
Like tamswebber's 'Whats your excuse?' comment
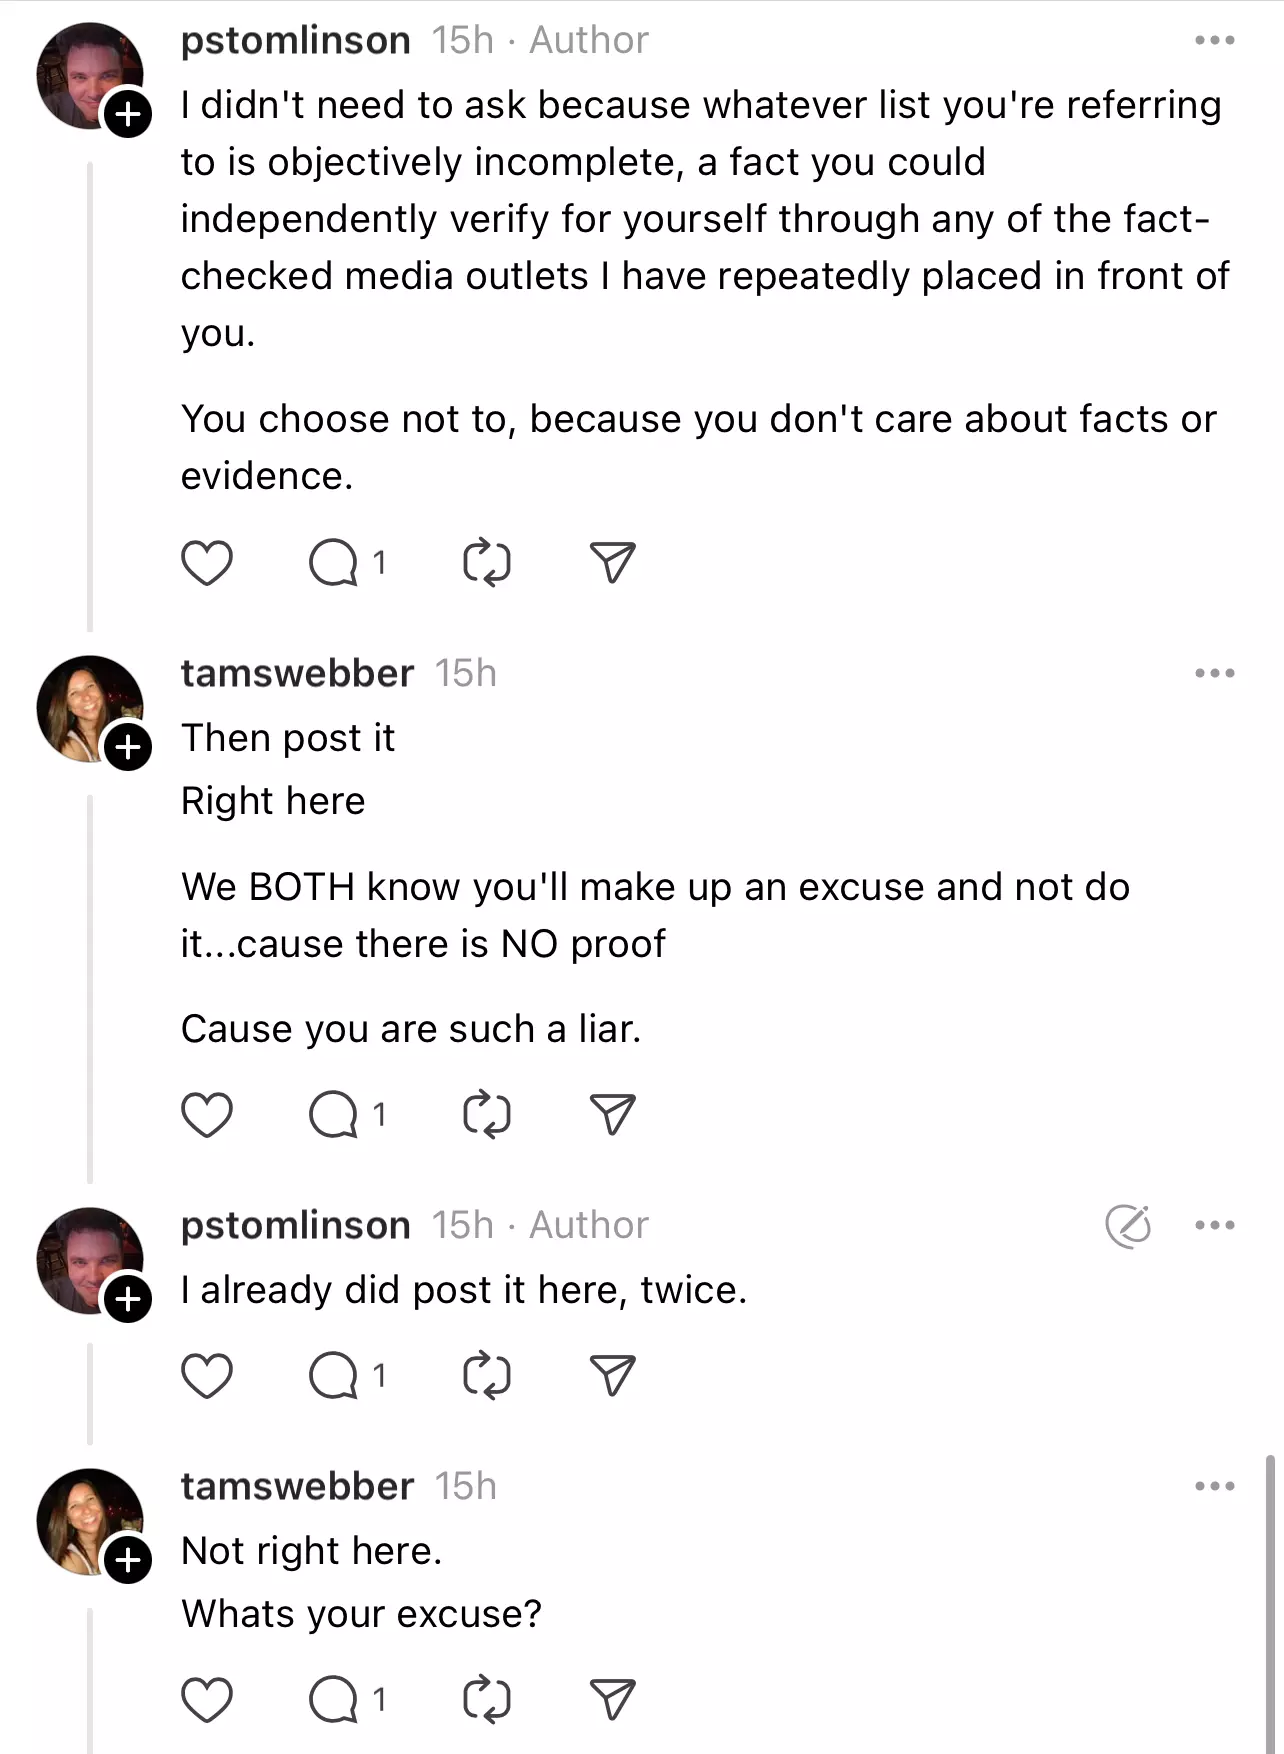click(x=207, y=1699)
